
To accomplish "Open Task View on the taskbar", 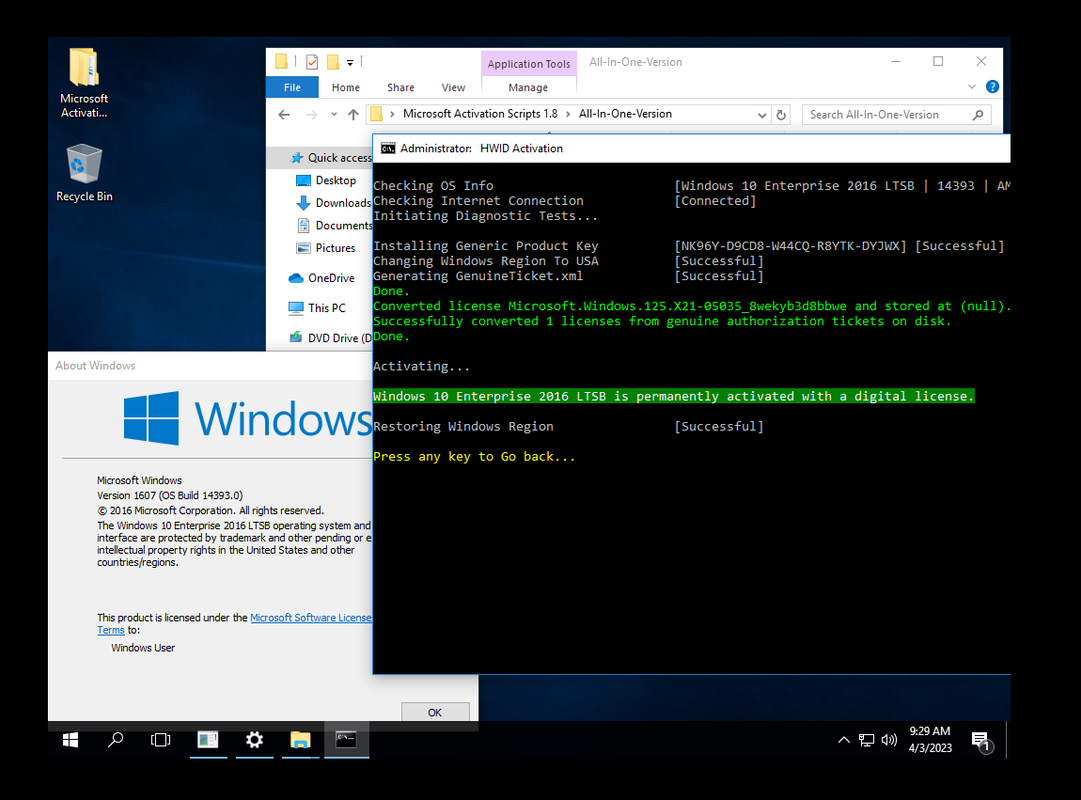I will (x=161, y=740).
